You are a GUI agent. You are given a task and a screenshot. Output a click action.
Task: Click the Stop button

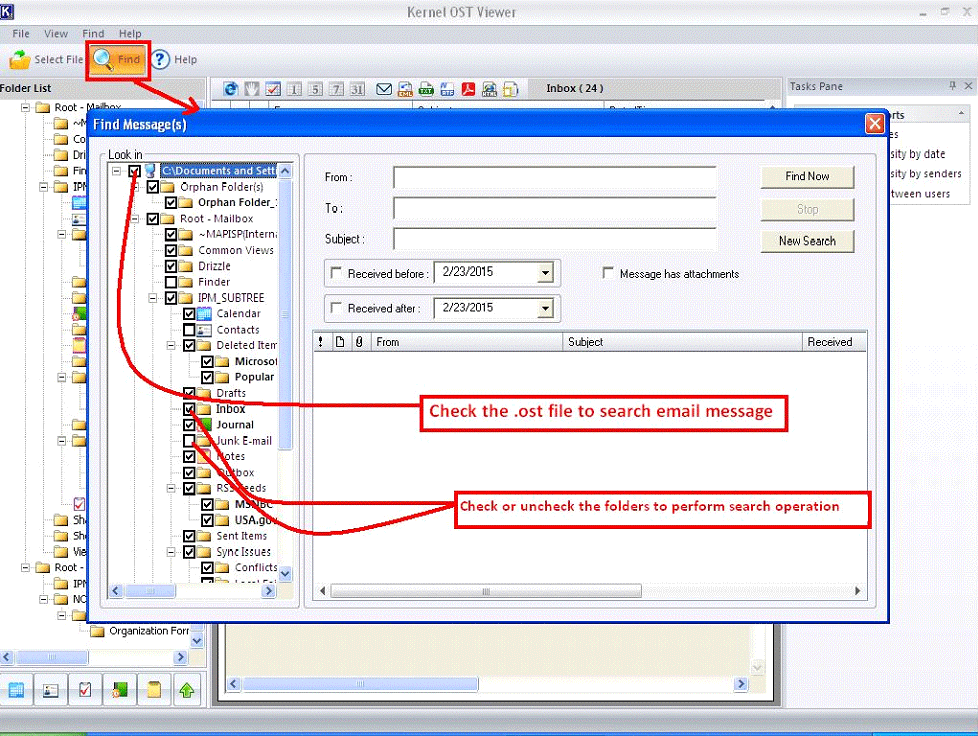(x=807, y=210)
